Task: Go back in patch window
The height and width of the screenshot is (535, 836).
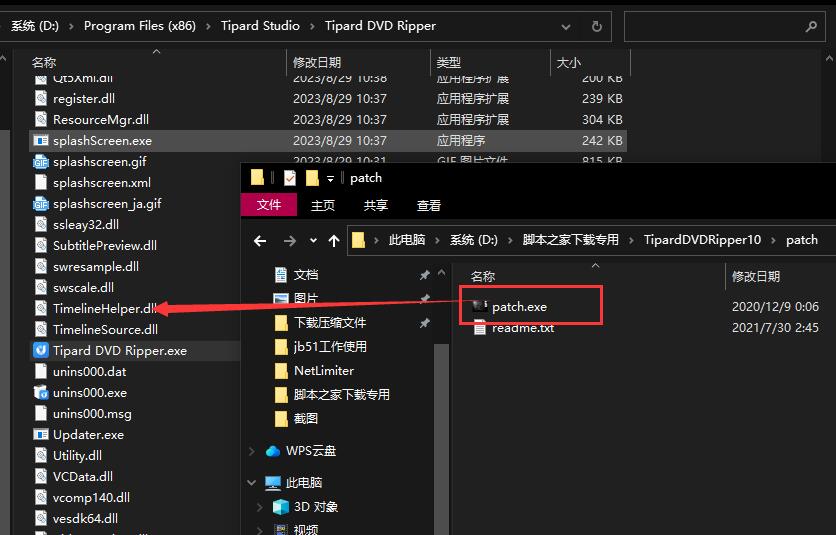Action: [260, 241]
